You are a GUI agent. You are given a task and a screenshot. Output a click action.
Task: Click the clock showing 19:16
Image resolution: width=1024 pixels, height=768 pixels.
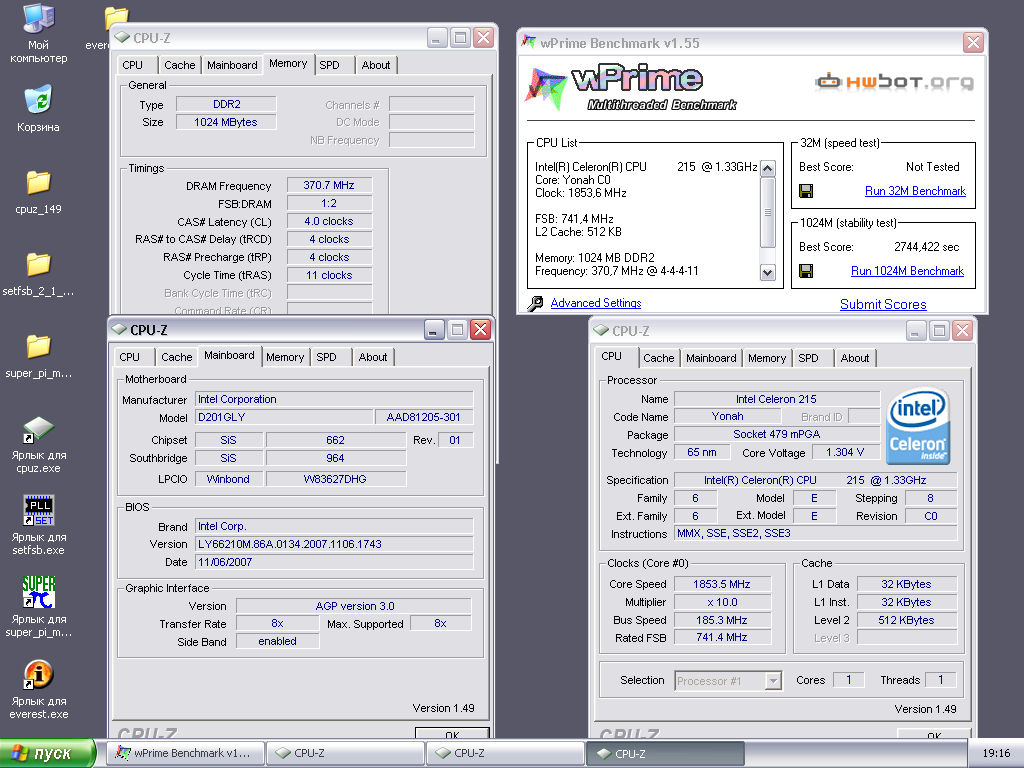click(996, 753)
